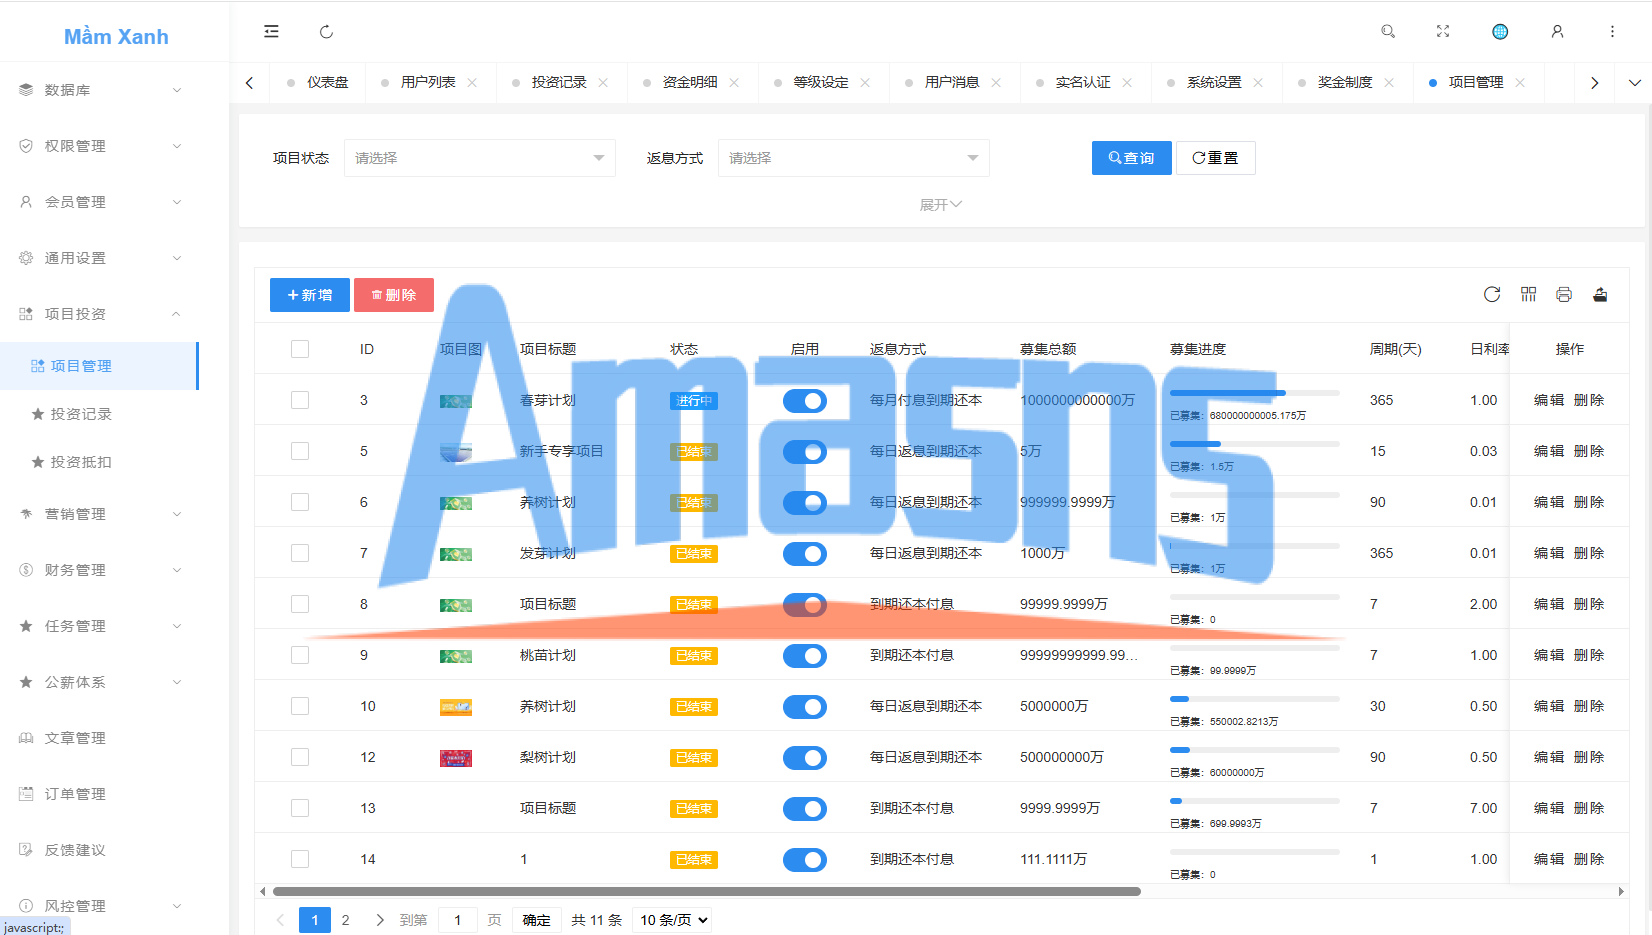Close the 实名认证 tab

point(1127,82)
